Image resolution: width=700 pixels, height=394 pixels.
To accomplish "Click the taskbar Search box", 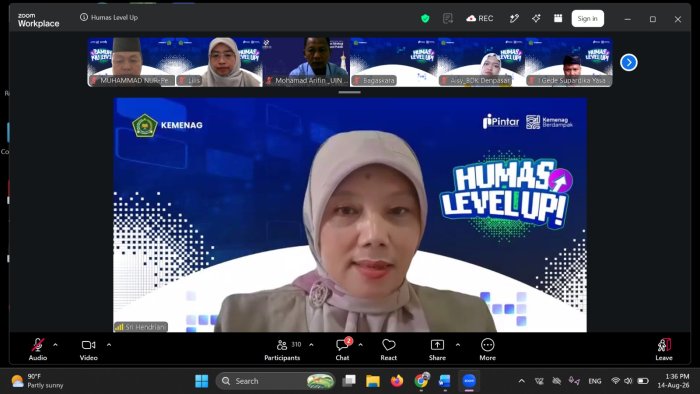I will 275,381.
